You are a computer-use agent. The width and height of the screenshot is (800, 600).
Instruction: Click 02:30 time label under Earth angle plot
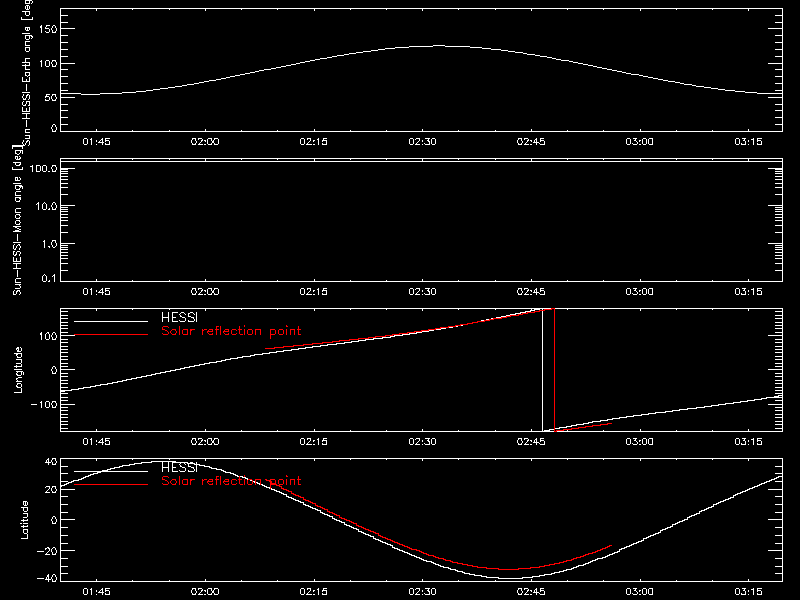[x=422, y=142]
